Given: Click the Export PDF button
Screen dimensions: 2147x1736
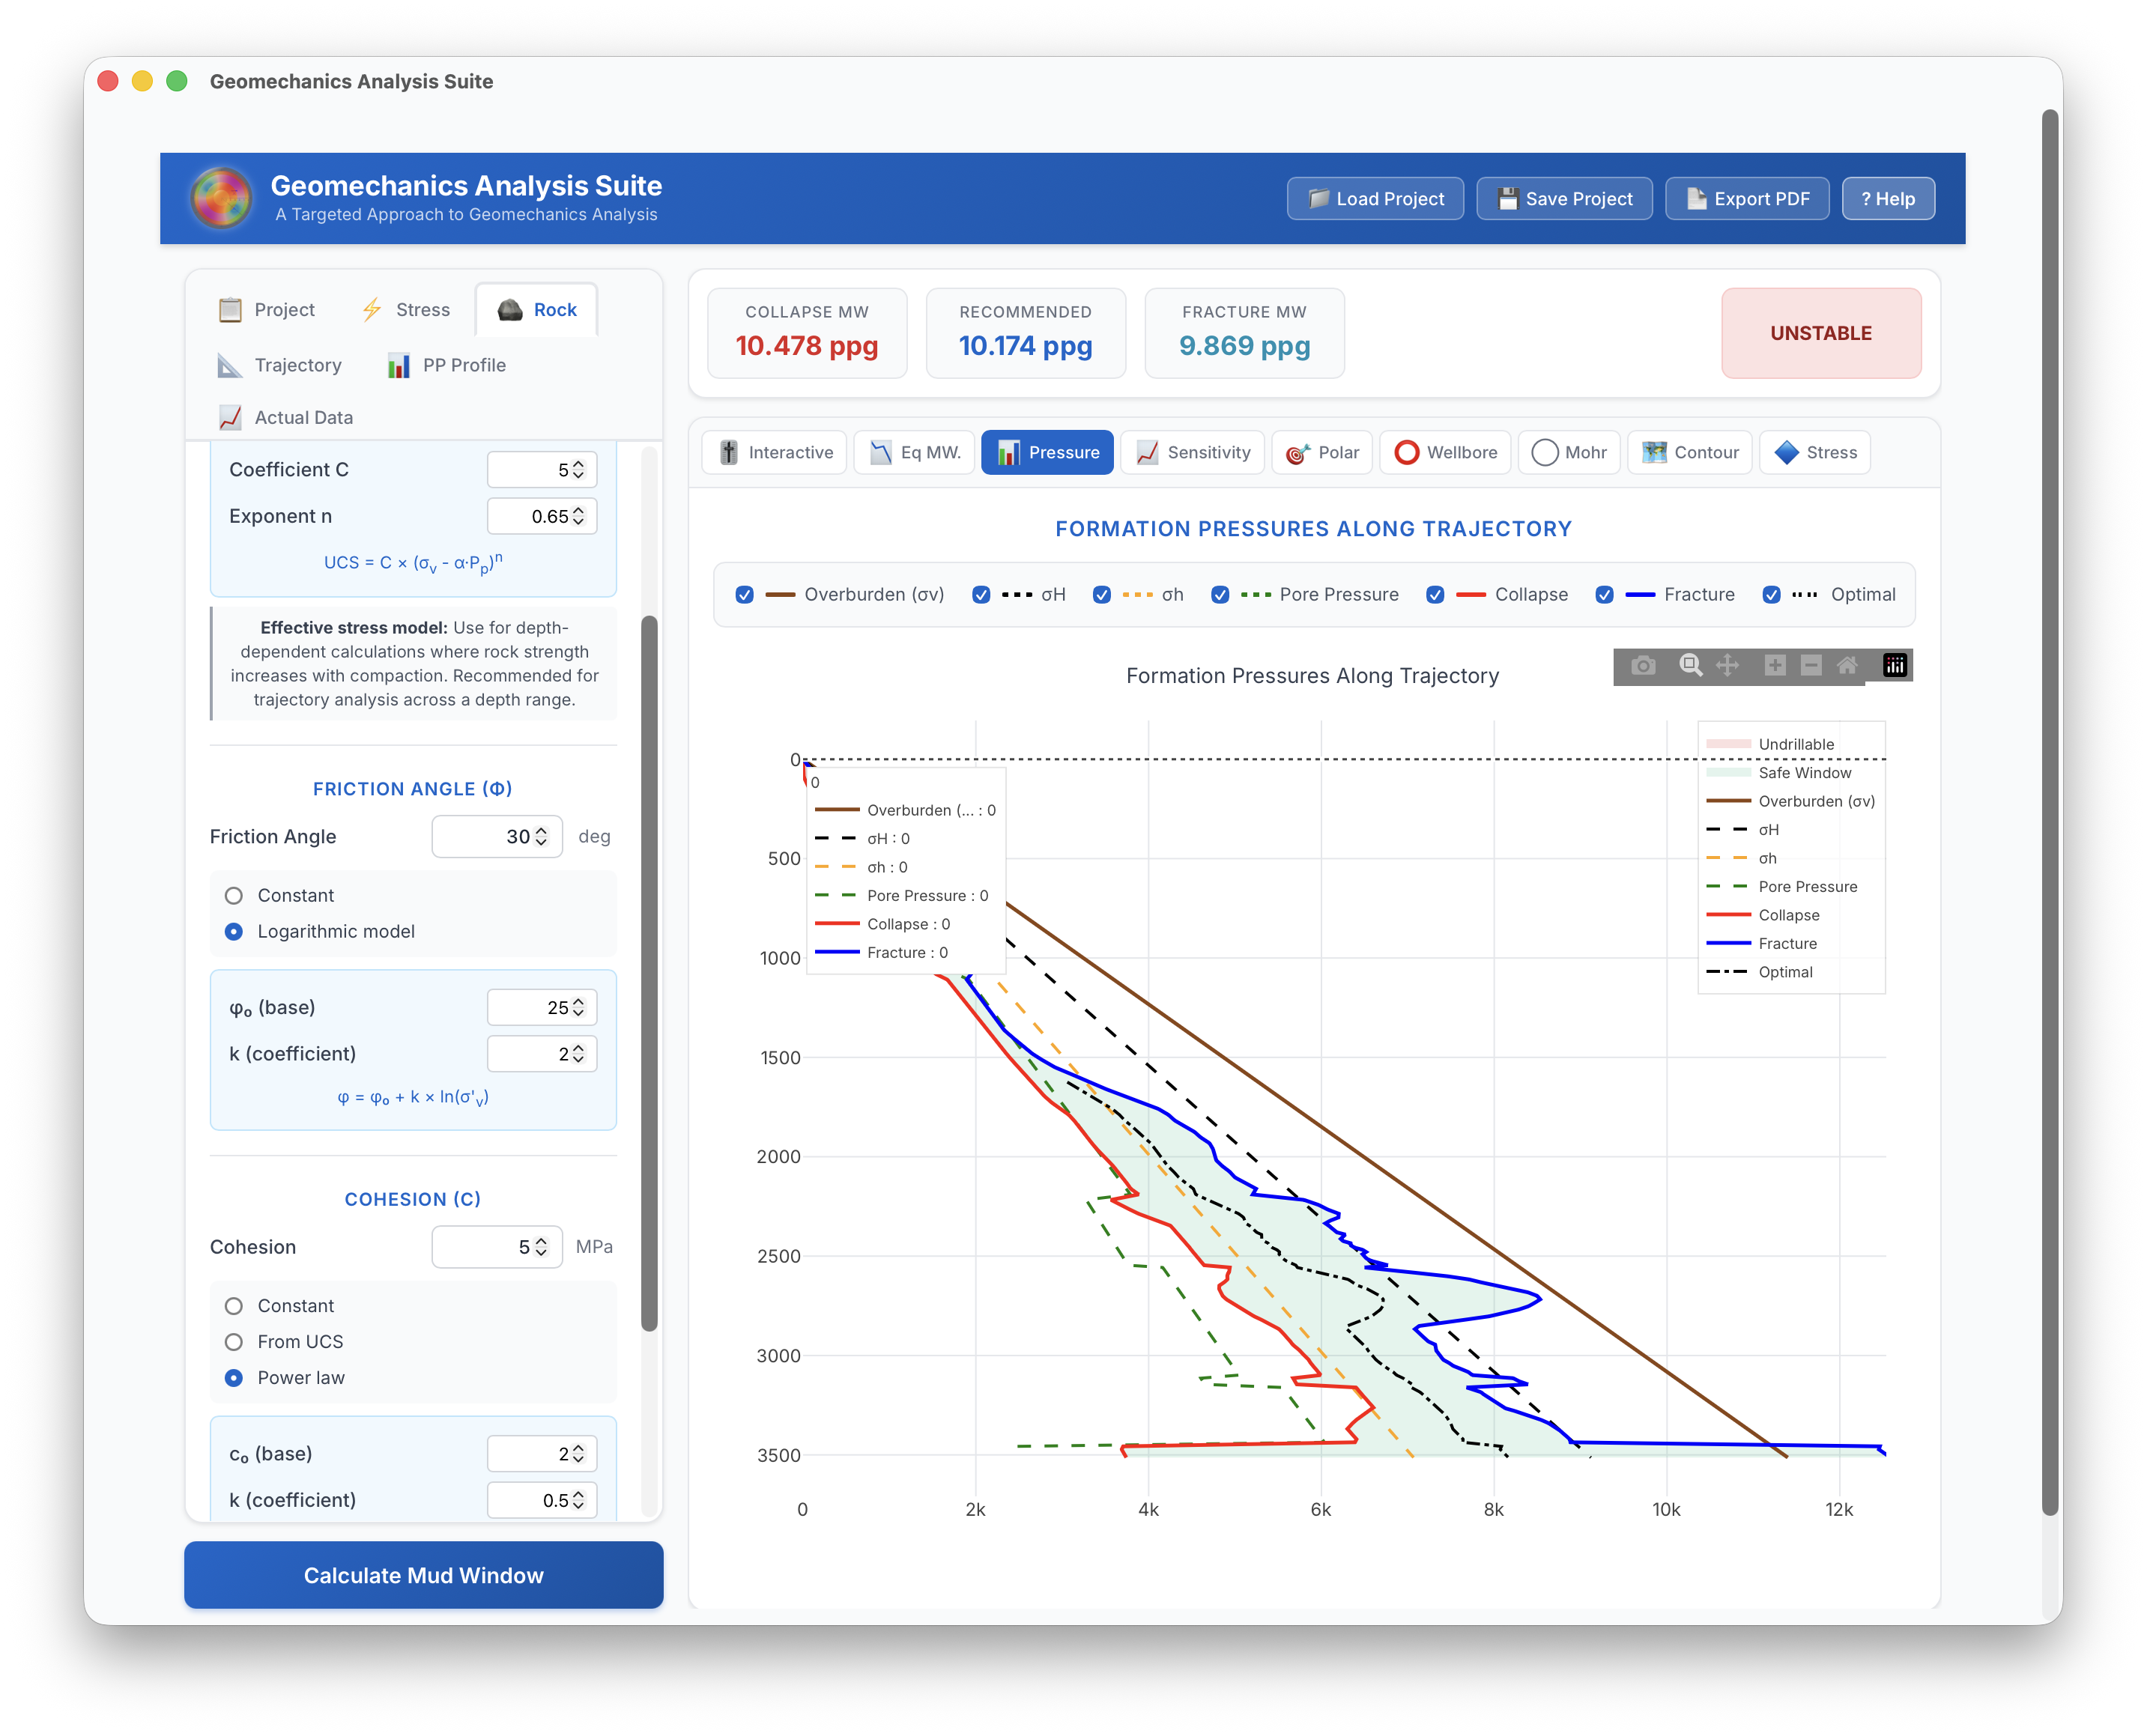Looking at the screenshot, I should point(1747,199).
